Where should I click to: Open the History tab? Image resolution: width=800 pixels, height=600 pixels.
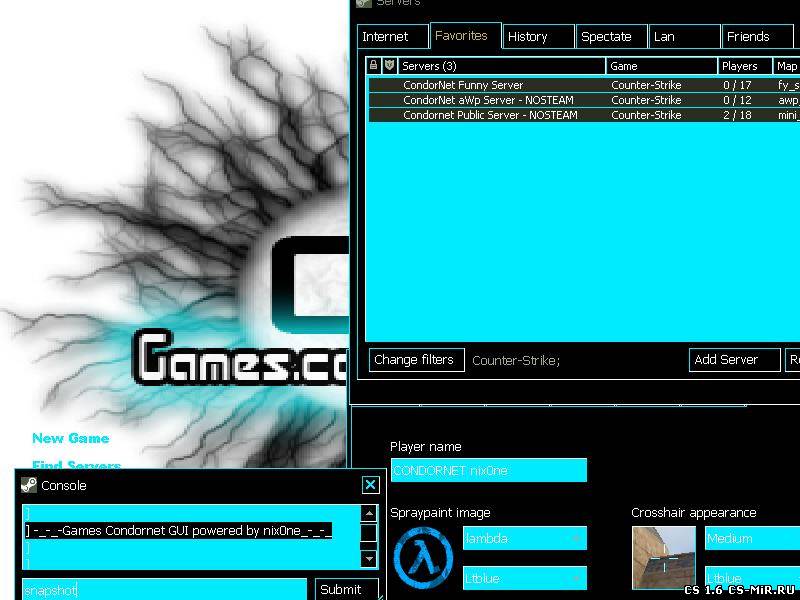point(539,37)
